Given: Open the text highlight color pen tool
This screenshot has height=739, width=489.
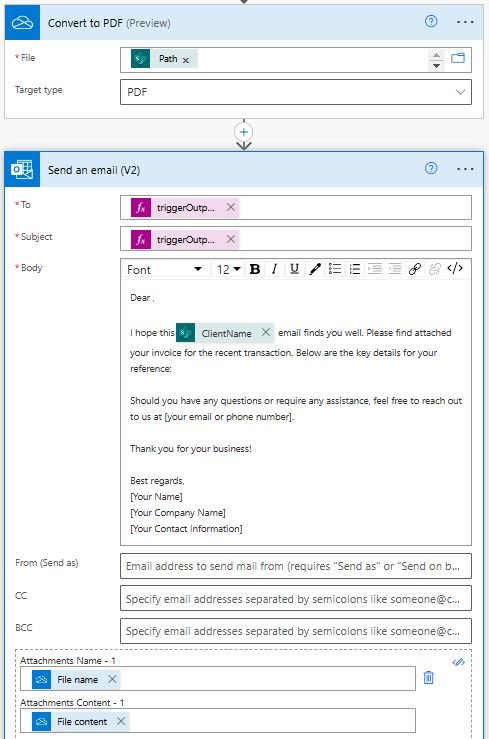Looking at the screenshot, I should click(x=315, y=269).
